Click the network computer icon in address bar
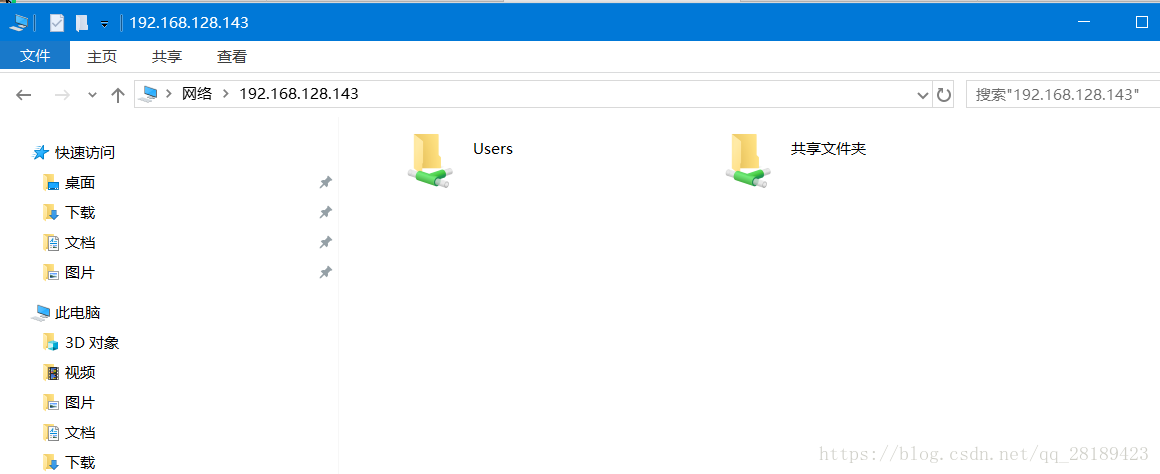Viewport: 1160px width, 474px height. (150, 94)
